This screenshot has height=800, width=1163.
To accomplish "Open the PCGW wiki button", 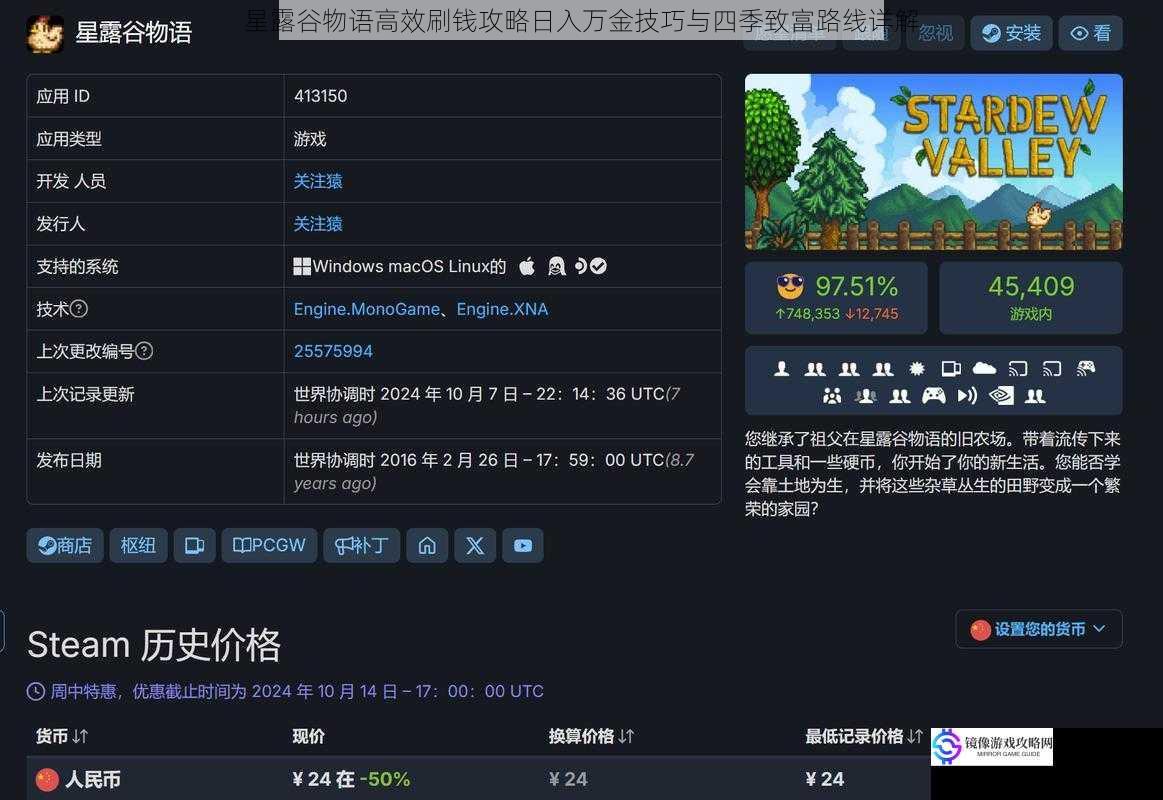I will click(269, 546).
